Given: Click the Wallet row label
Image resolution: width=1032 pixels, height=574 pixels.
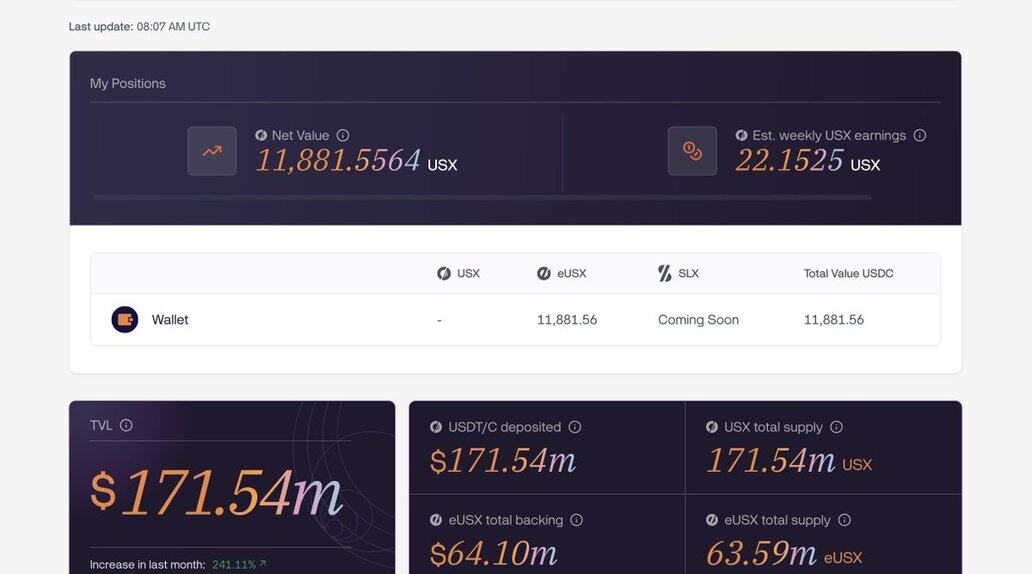Looking at the screenshot, I should pyautogui.click(x=170, y=320).
